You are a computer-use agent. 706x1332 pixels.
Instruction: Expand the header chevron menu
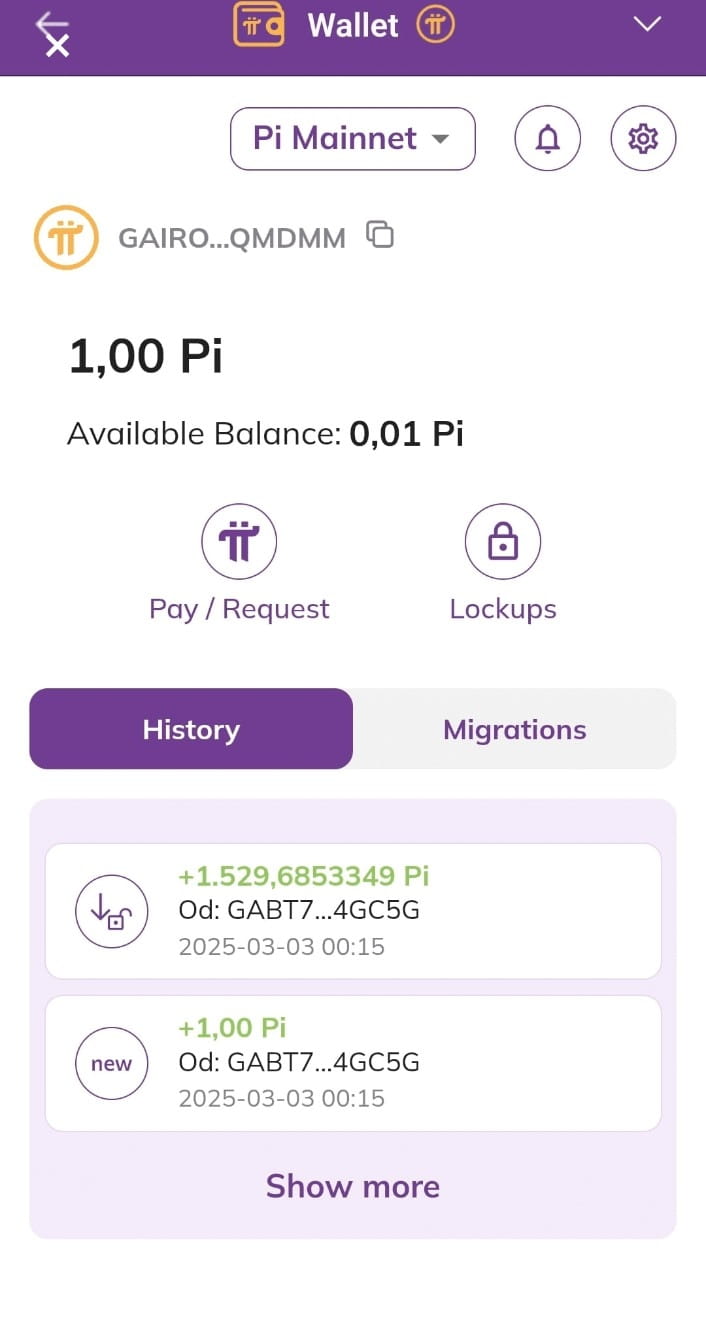648,25
